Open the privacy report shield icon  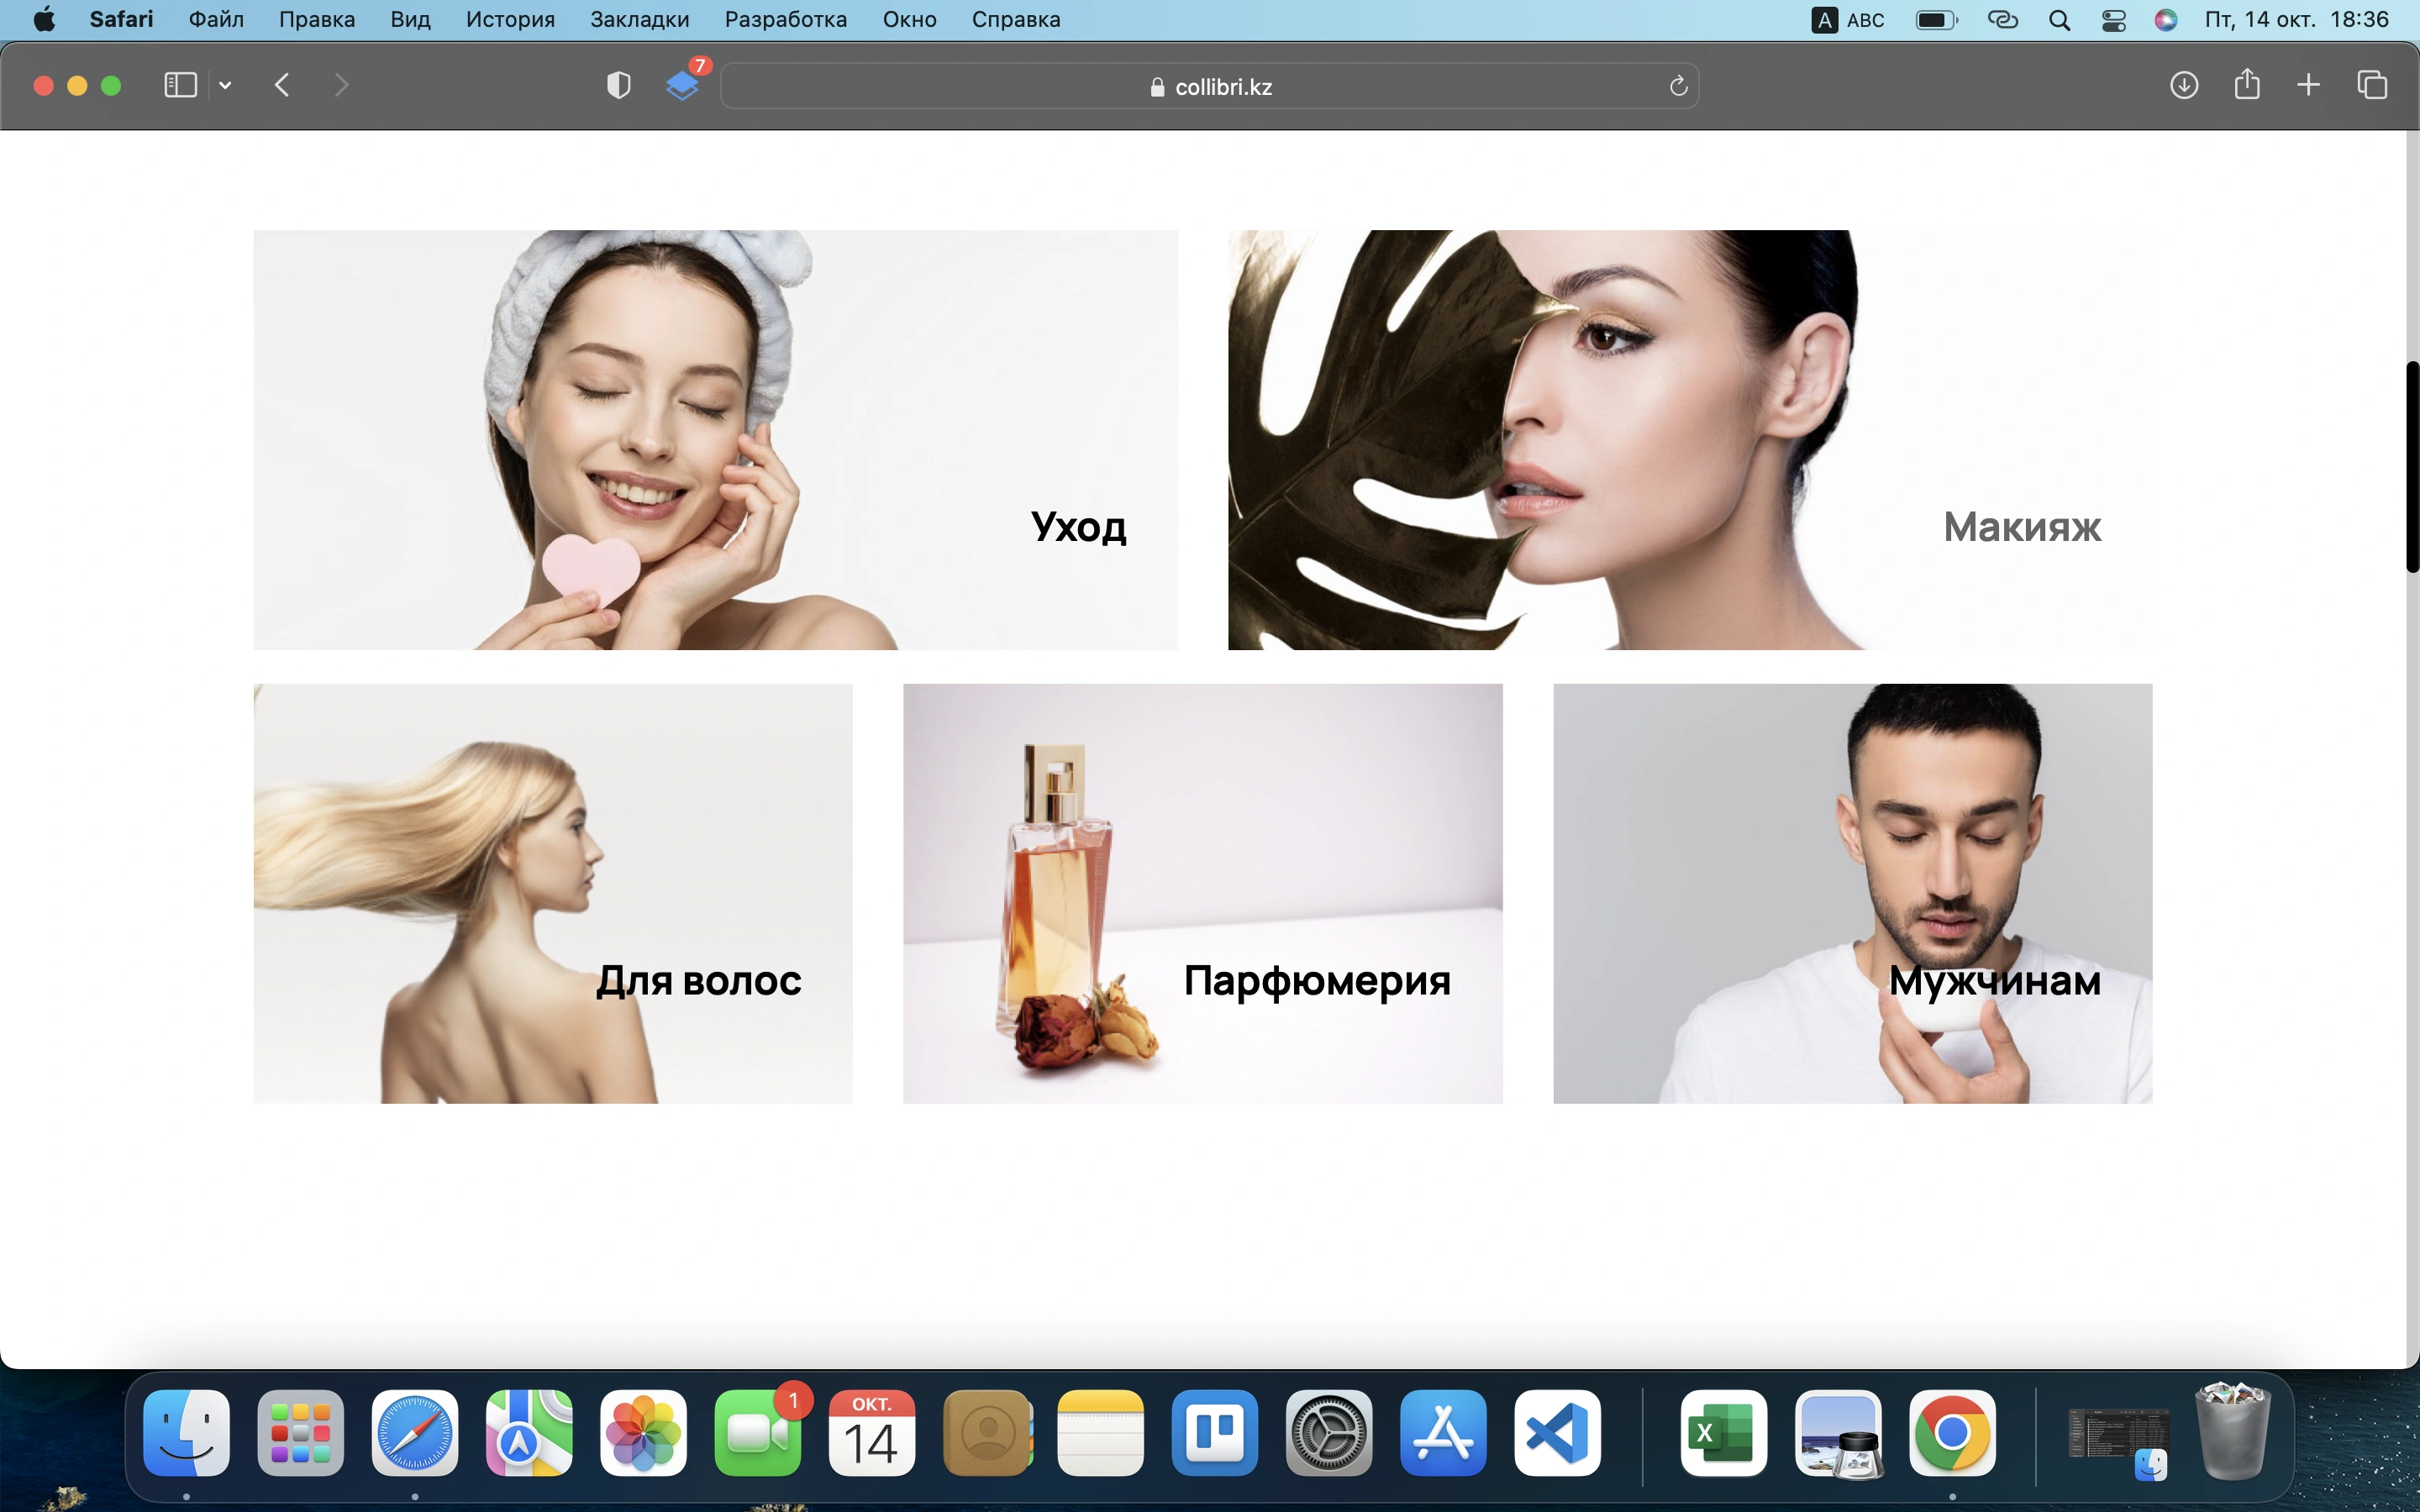(x=619, y=86)
